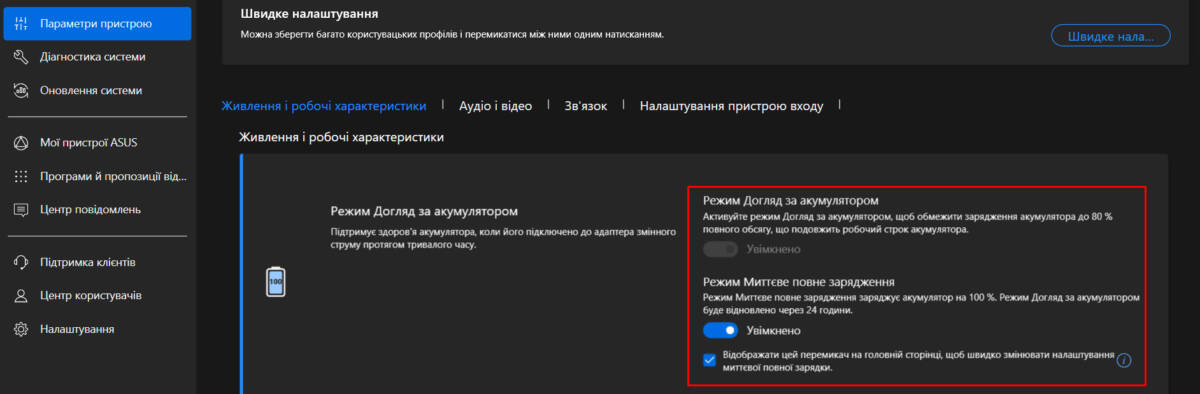The height and width of the screenshot is (394, 1200).
Task: Uncheck Відображати цей перемикач checkbox
Action: 709,360
